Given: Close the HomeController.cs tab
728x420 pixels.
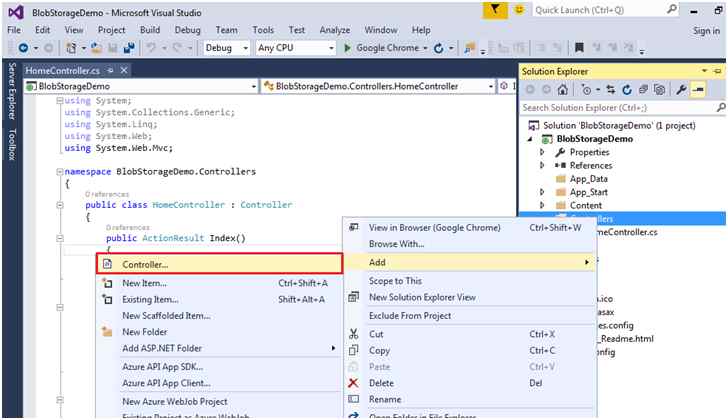Looking at the screenshot, I should (124, 71).
